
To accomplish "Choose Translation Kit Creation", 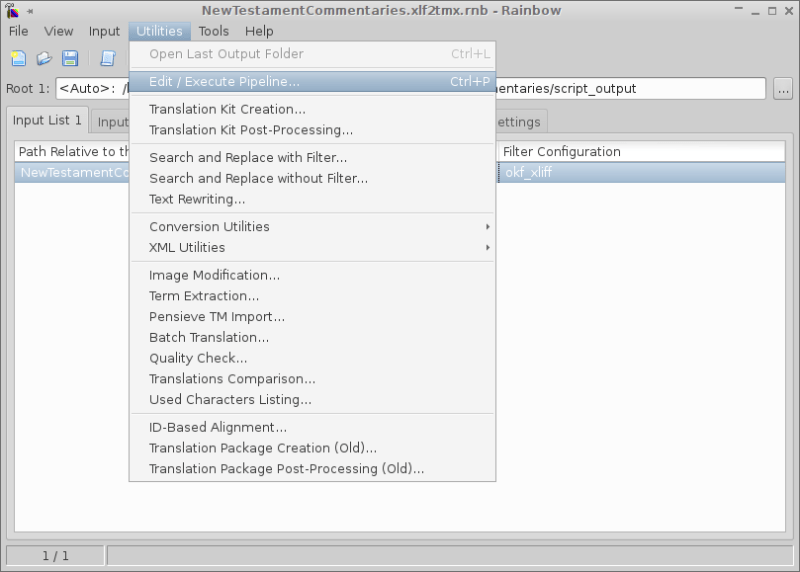I will pyautogui.click(x=312, y=109).
